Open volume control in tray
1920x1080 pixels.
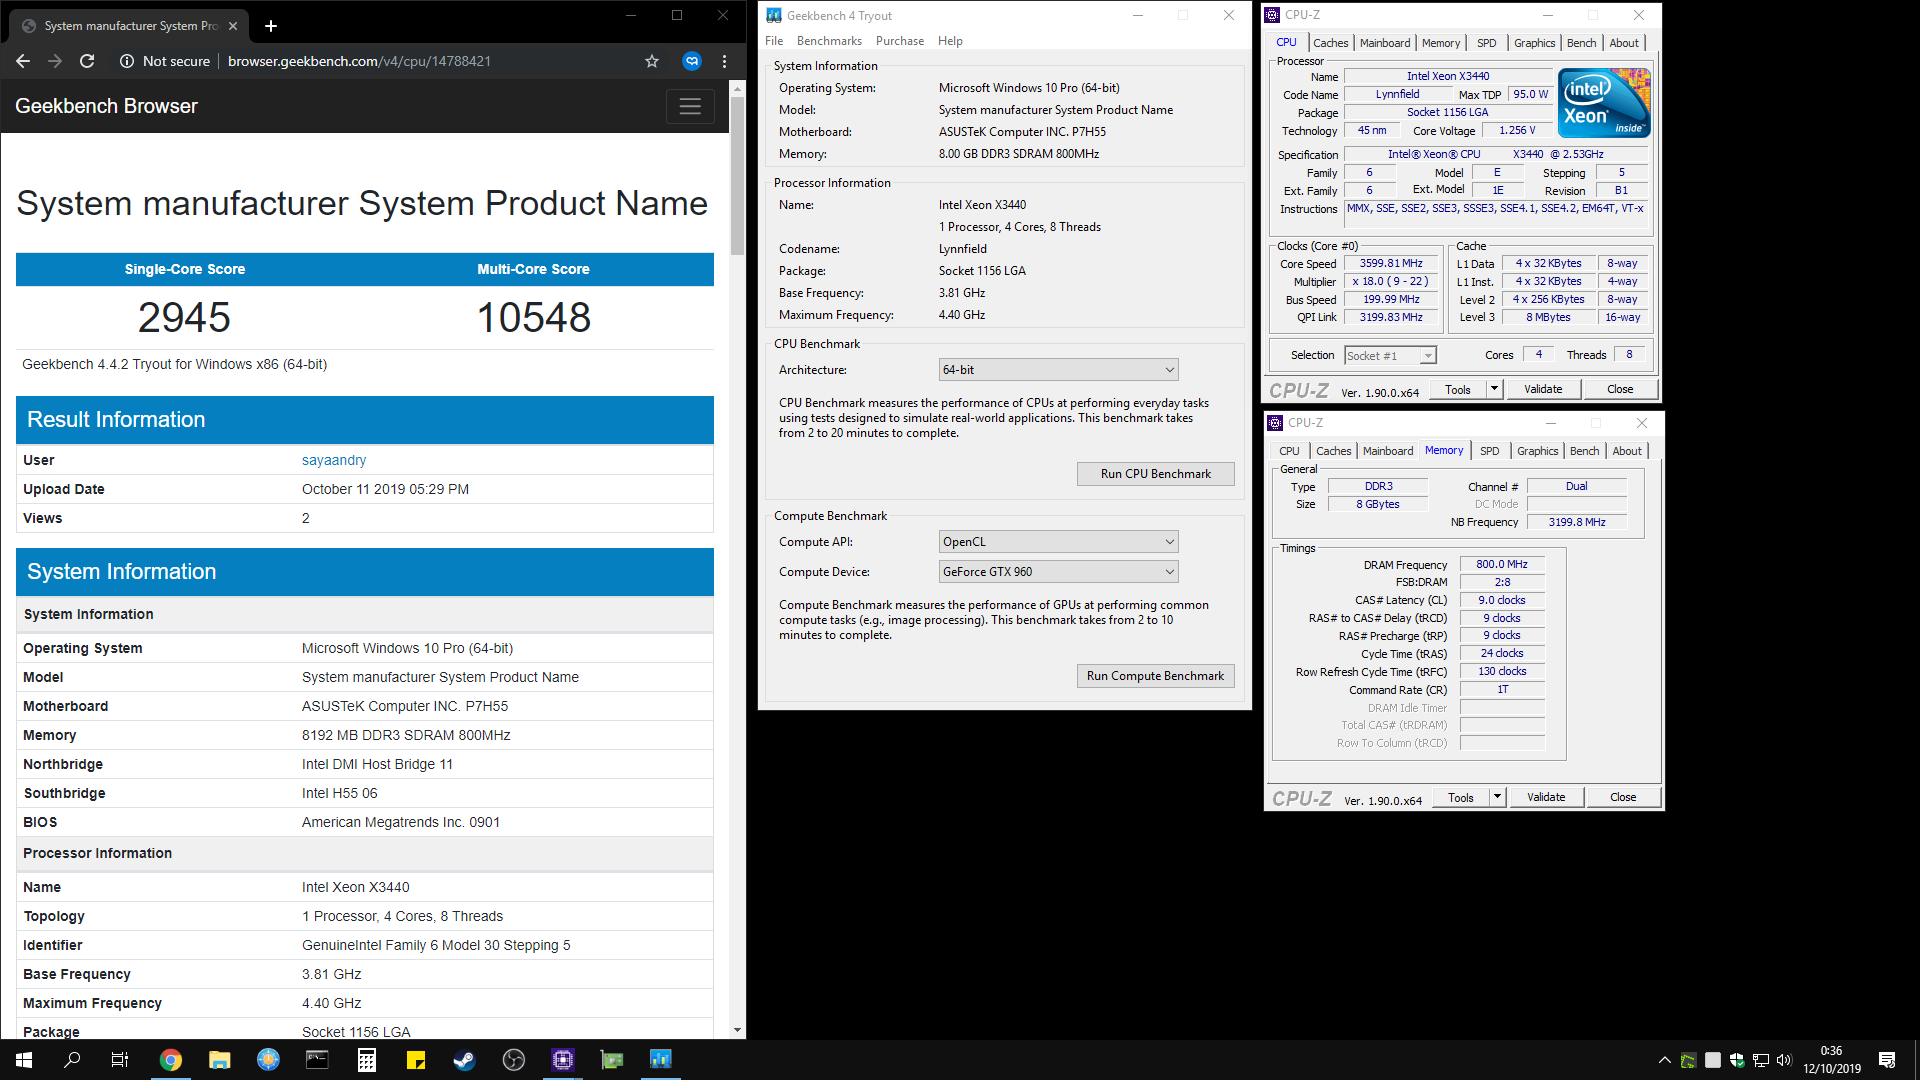tap(1785, 1060)
